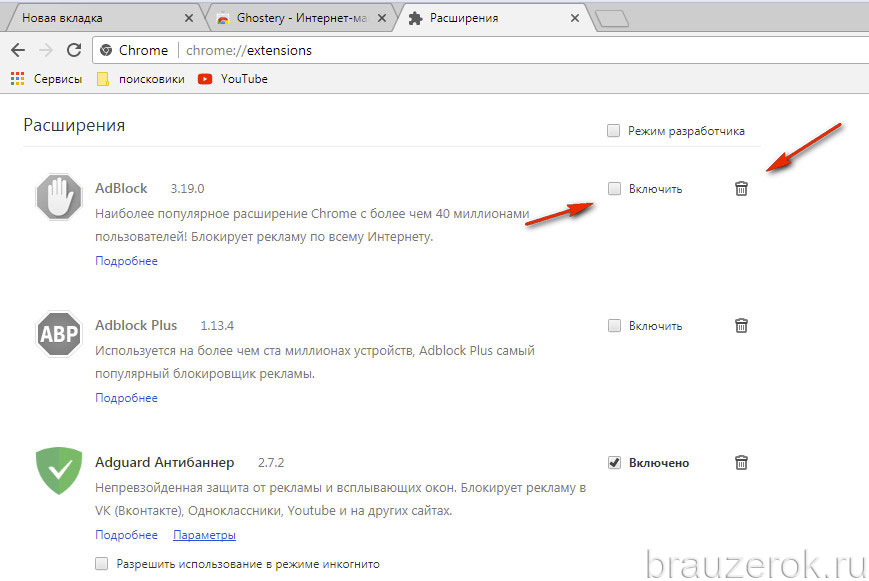Select the Расширения tab
The width and height of the screenshot is (869, 581).
click(494, 18)
